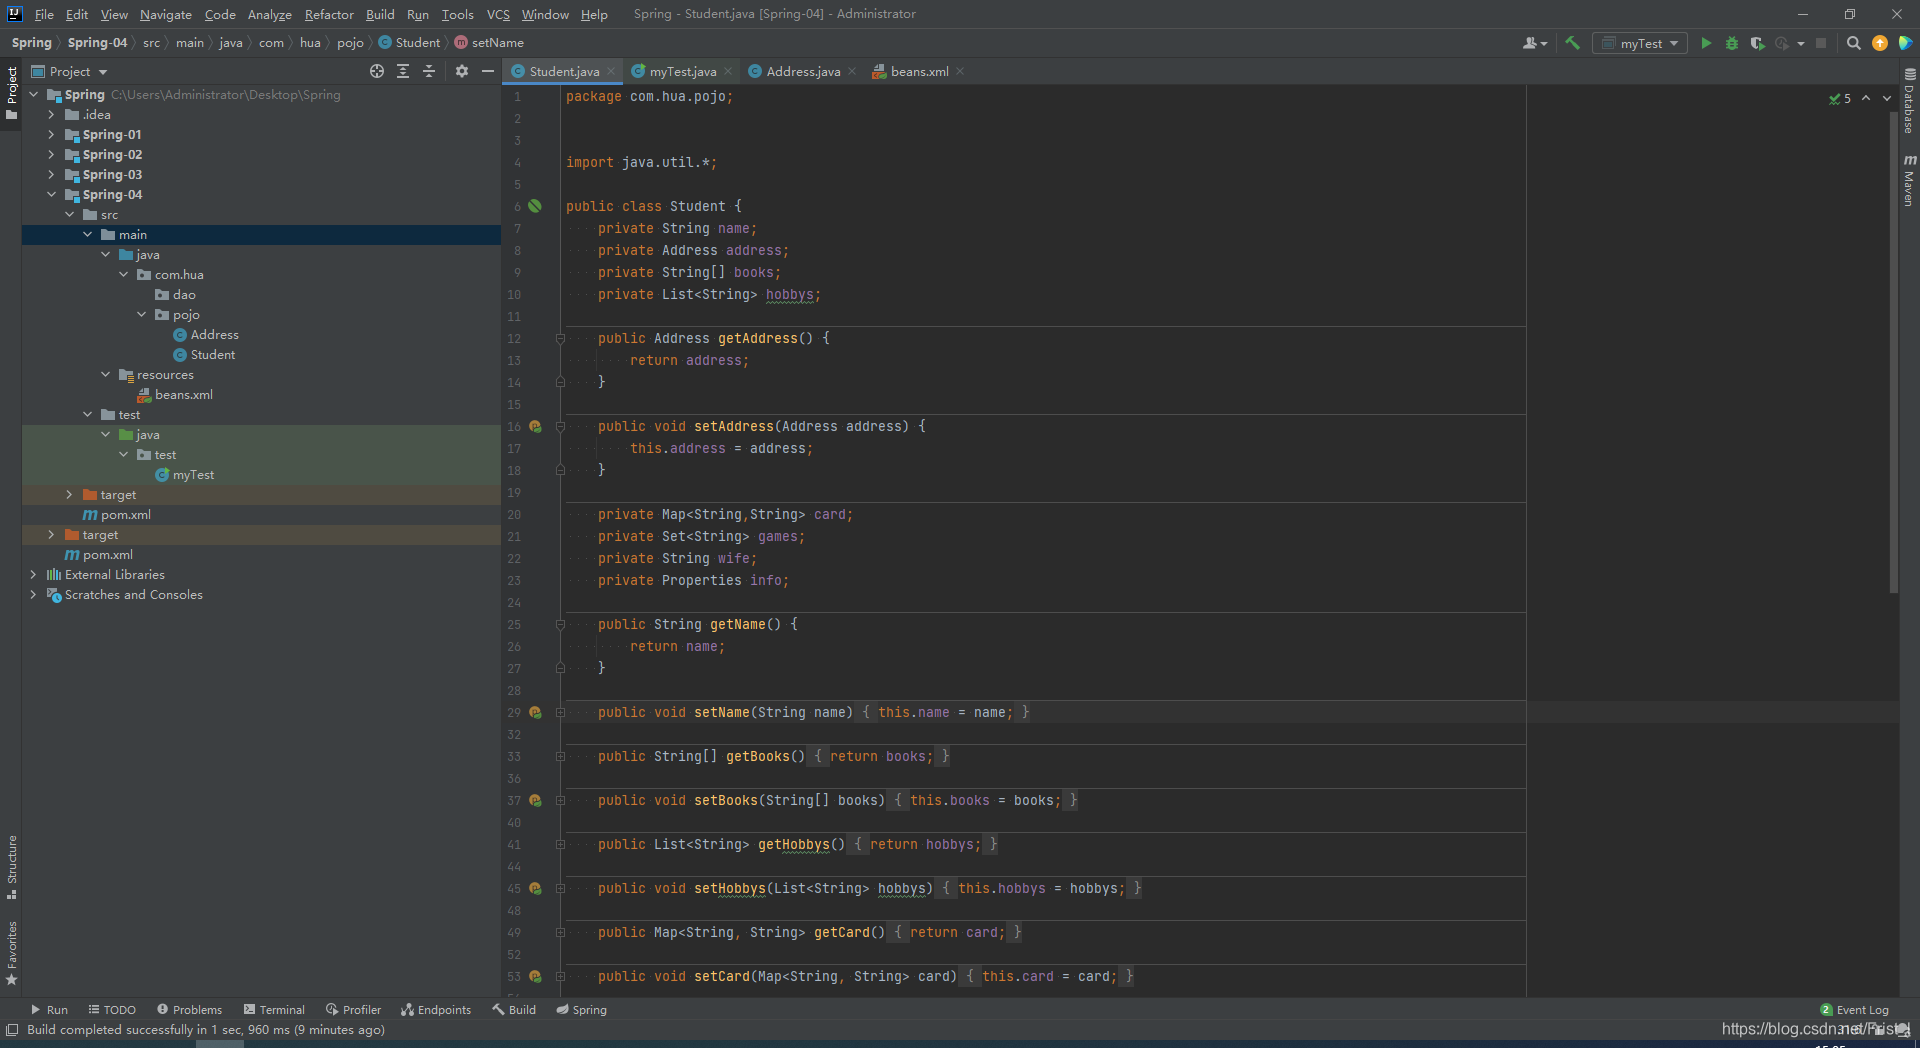1920x1048 pixels.
Task: Start debugging with the green bug icon
Action: [1732, 43]
